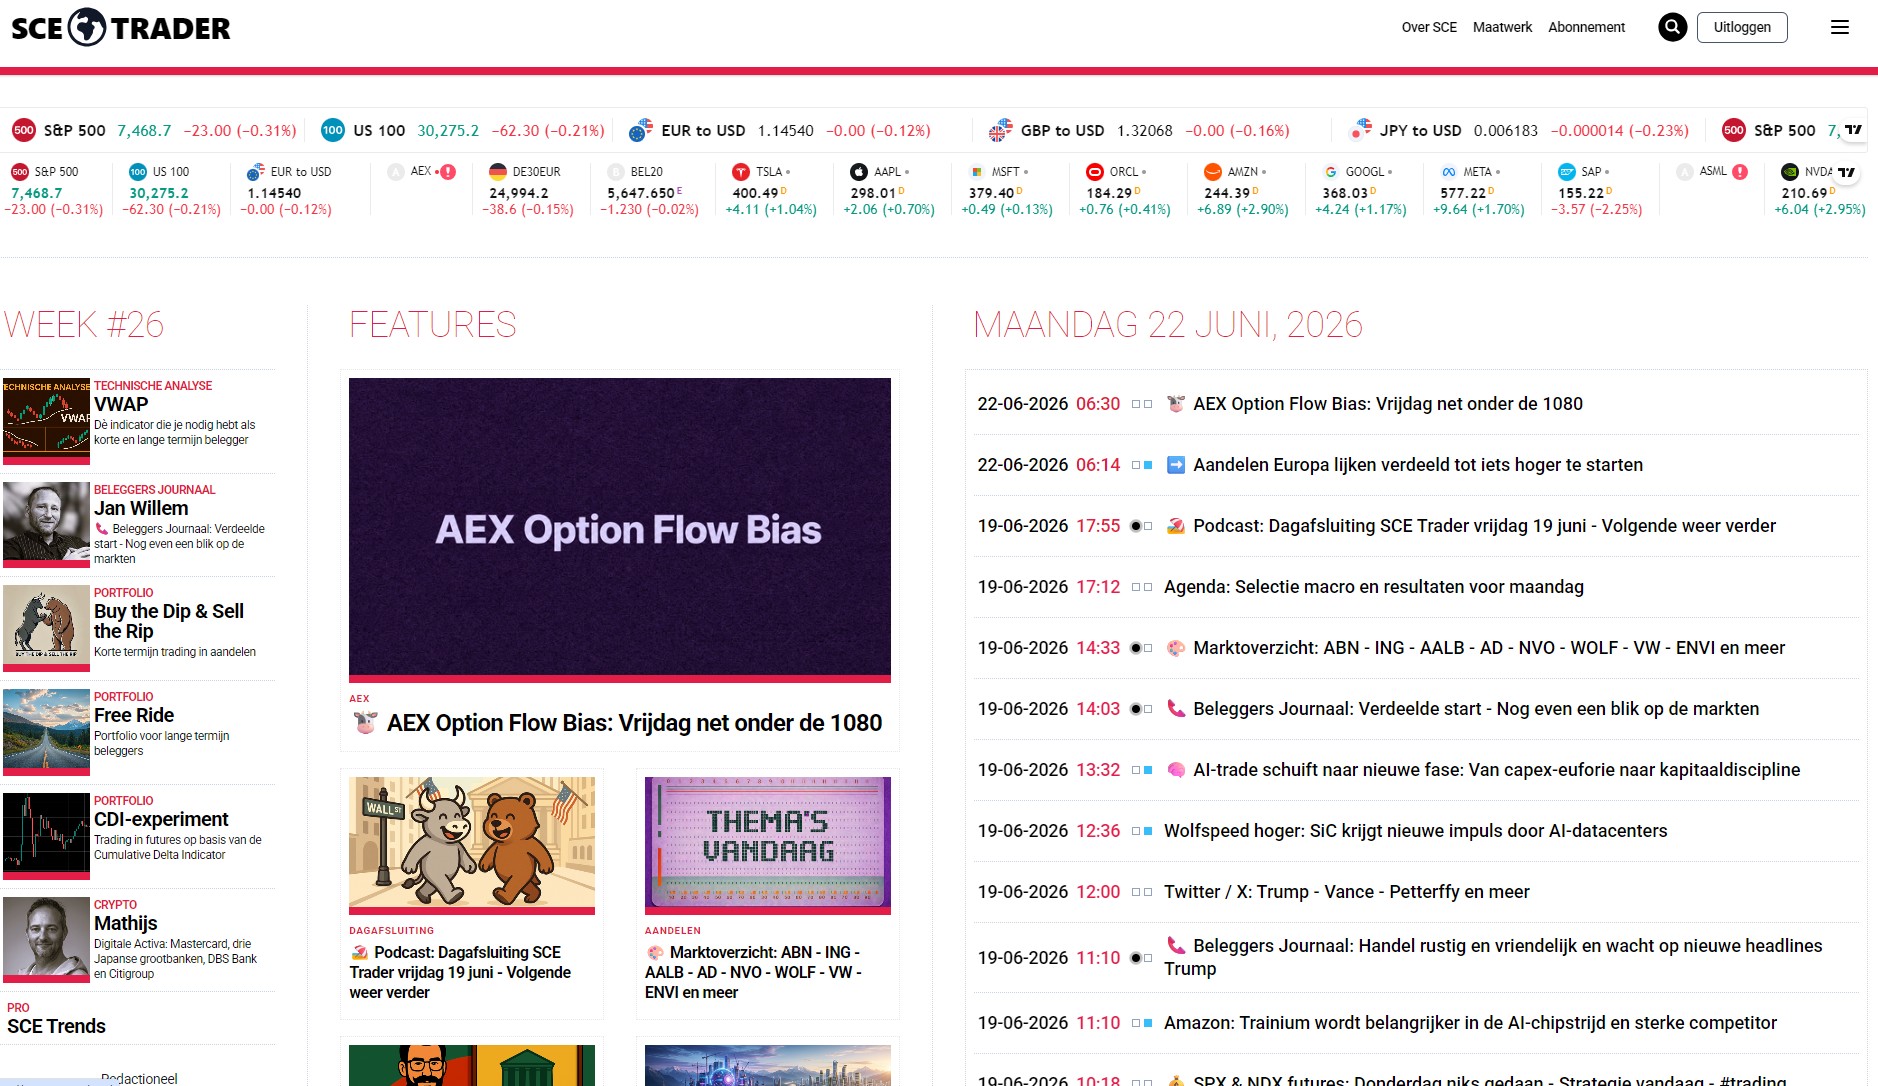Select the GBP to USD flag icon
Screen dimensions: 1878x1086
pyautogui.click(x=1000, y=130)
